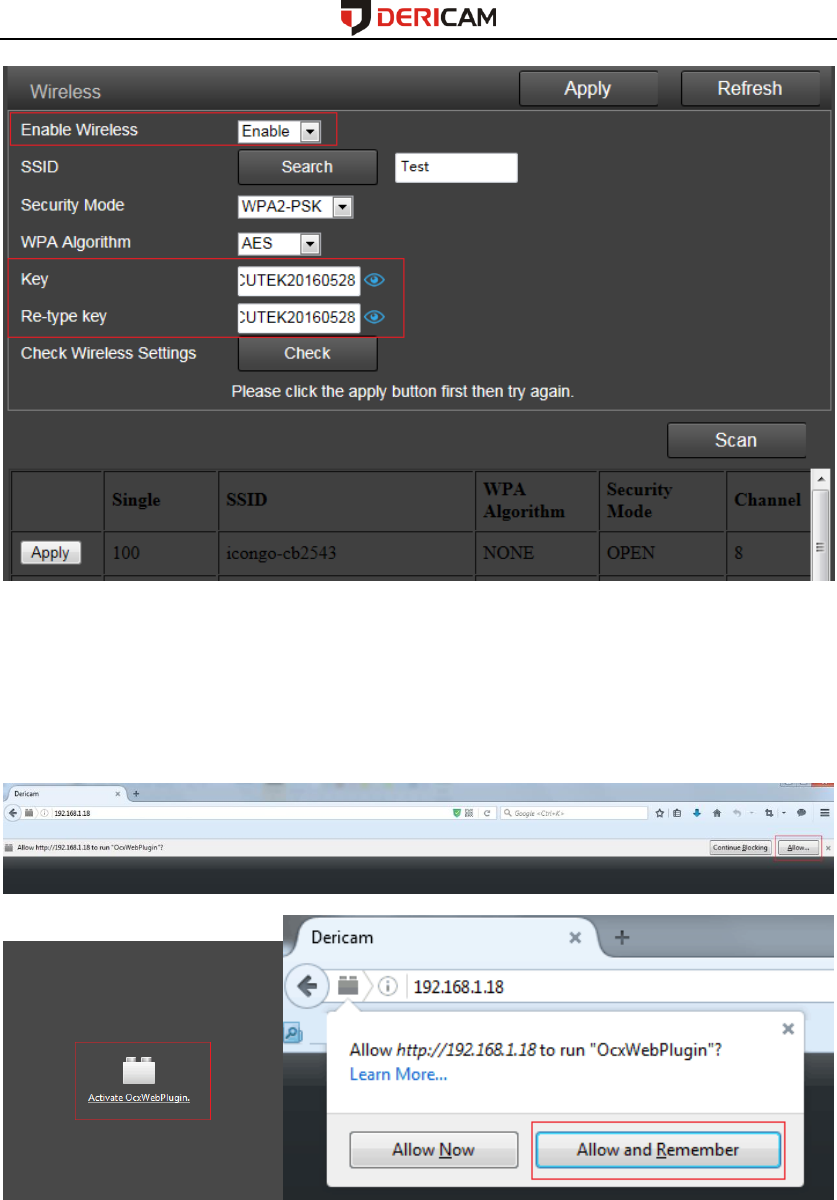Click the Allow... button in small browser notification bar
Viewport: 837px width, 1200px height.
pos(799,847)
